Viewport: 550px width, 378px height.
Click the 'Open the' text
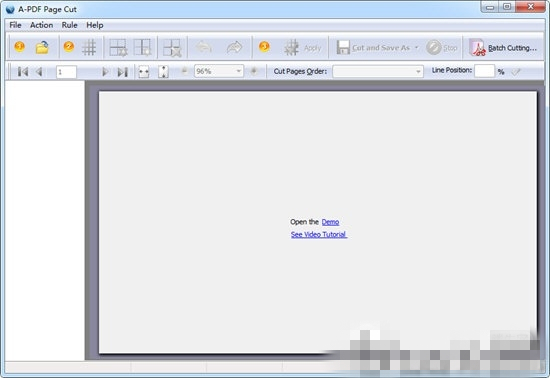point(304,222)
